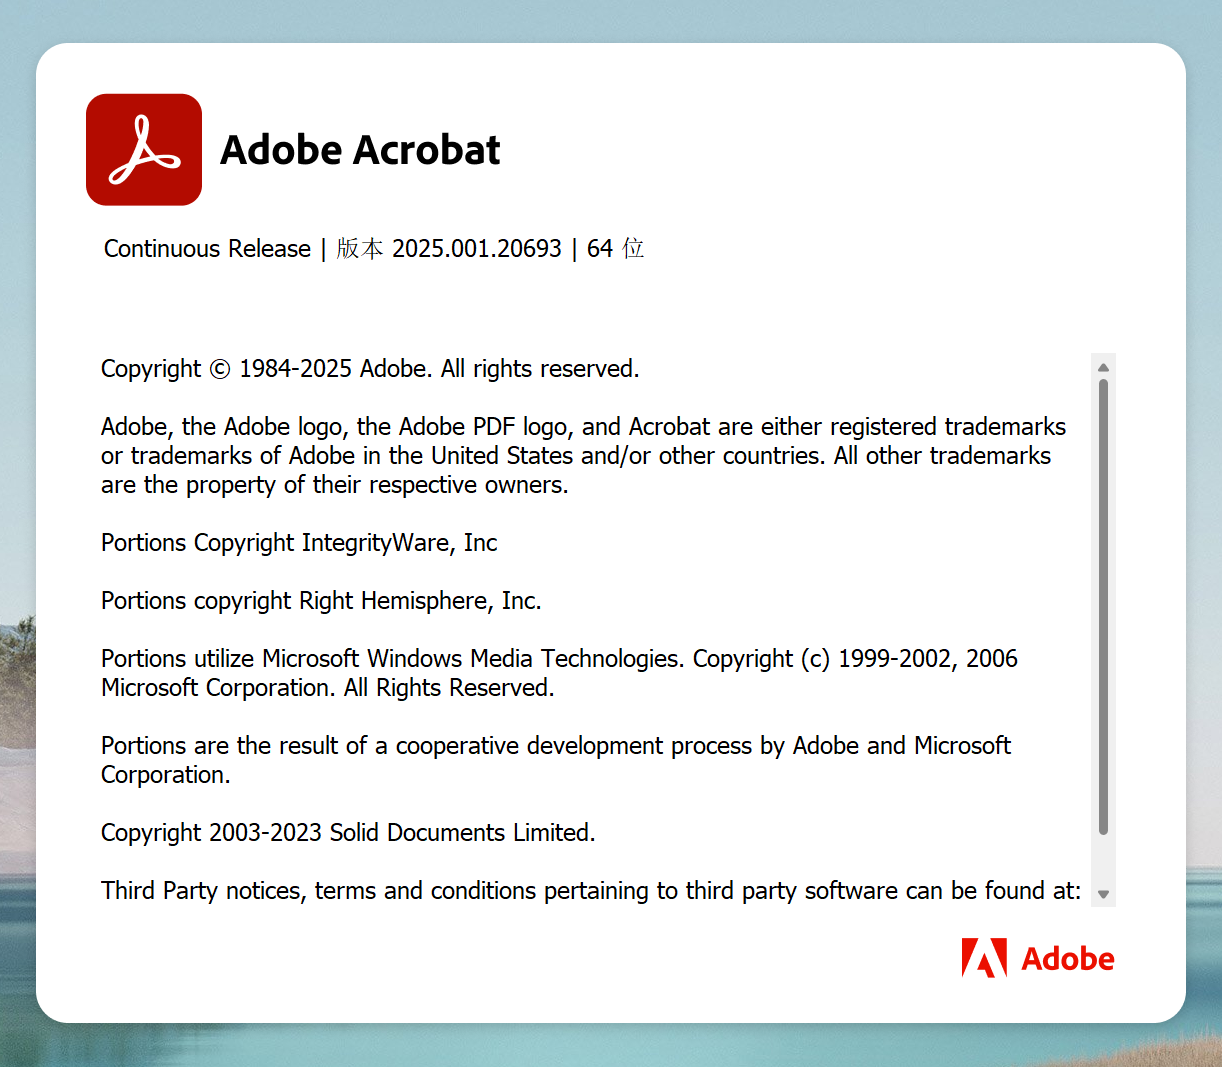
Task: Click the "Continuous Release" label
Action: [207, 248]
